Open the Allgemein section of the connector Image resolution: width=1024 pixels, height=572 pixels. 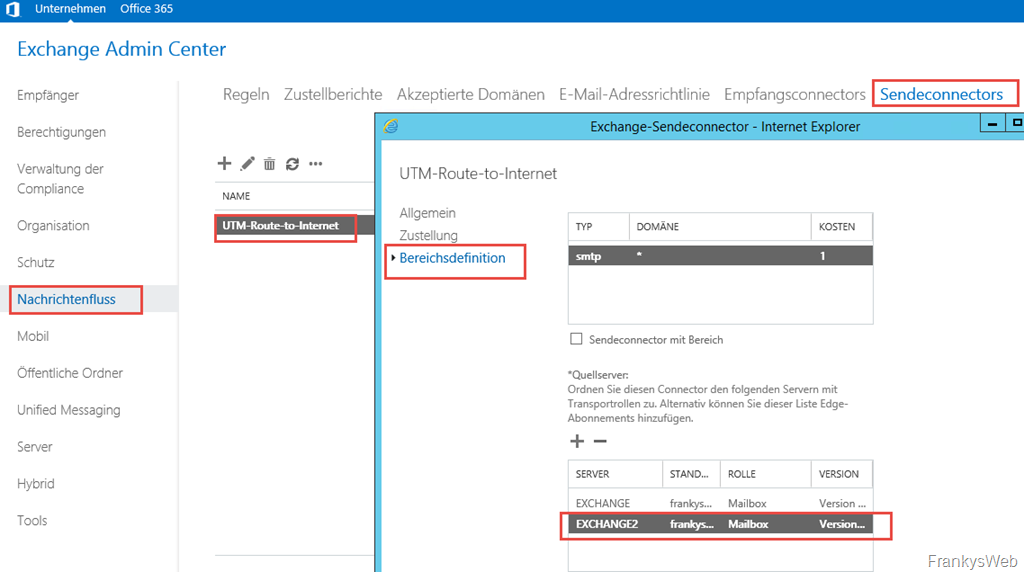click(x=427, y=213)
